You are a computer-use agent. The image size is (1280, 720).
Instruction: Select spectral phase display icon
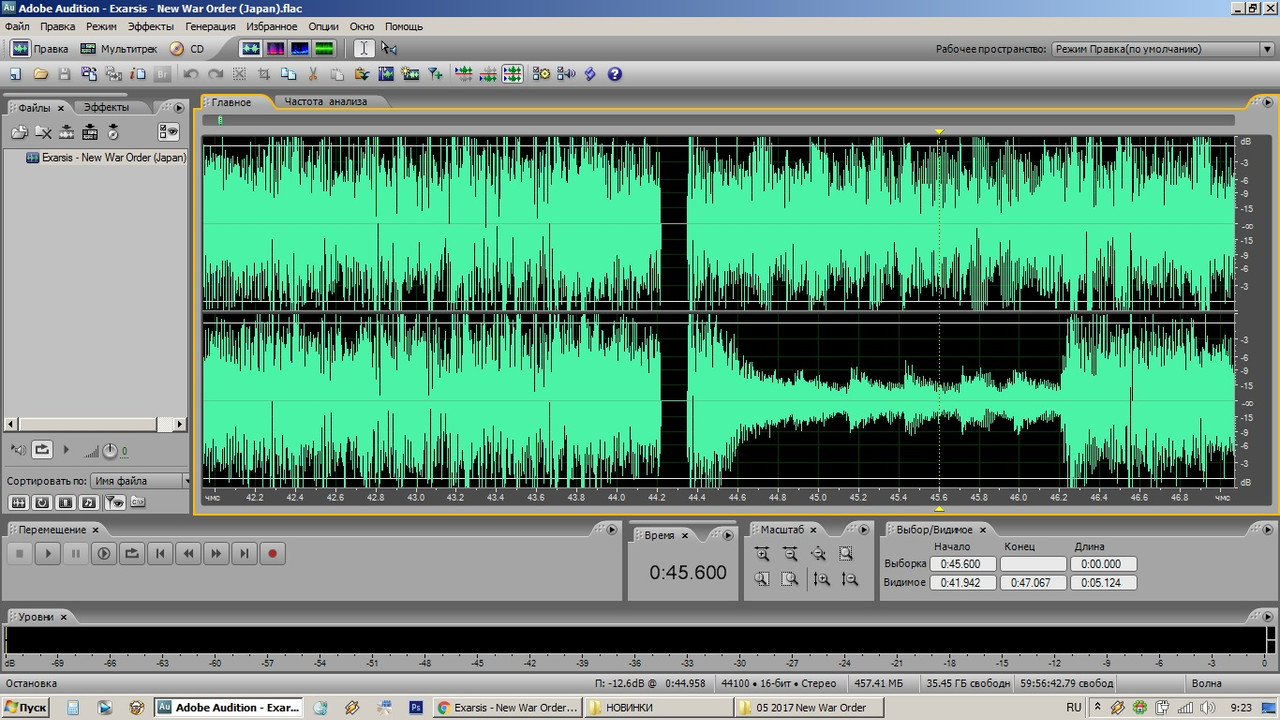[x=324, y=48]
